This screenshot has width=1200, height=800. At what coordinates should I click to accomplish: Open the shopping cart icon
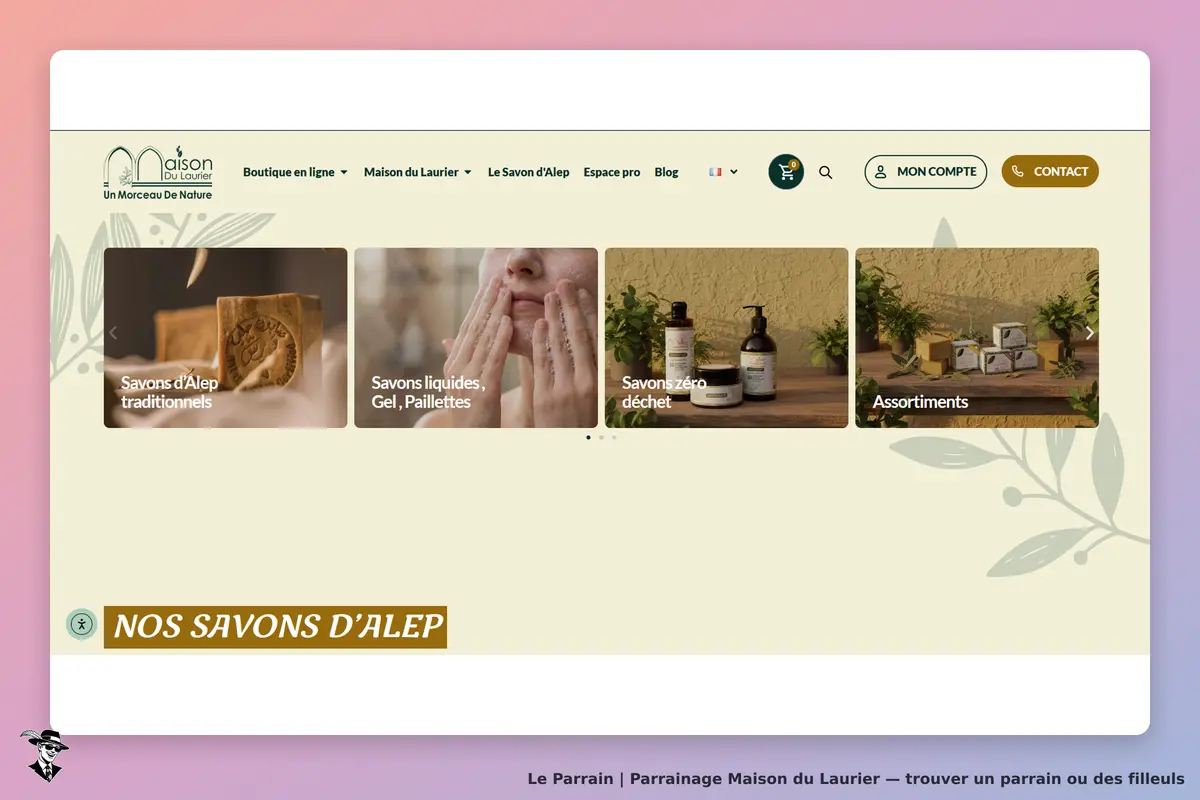click(x=786, y=172)
